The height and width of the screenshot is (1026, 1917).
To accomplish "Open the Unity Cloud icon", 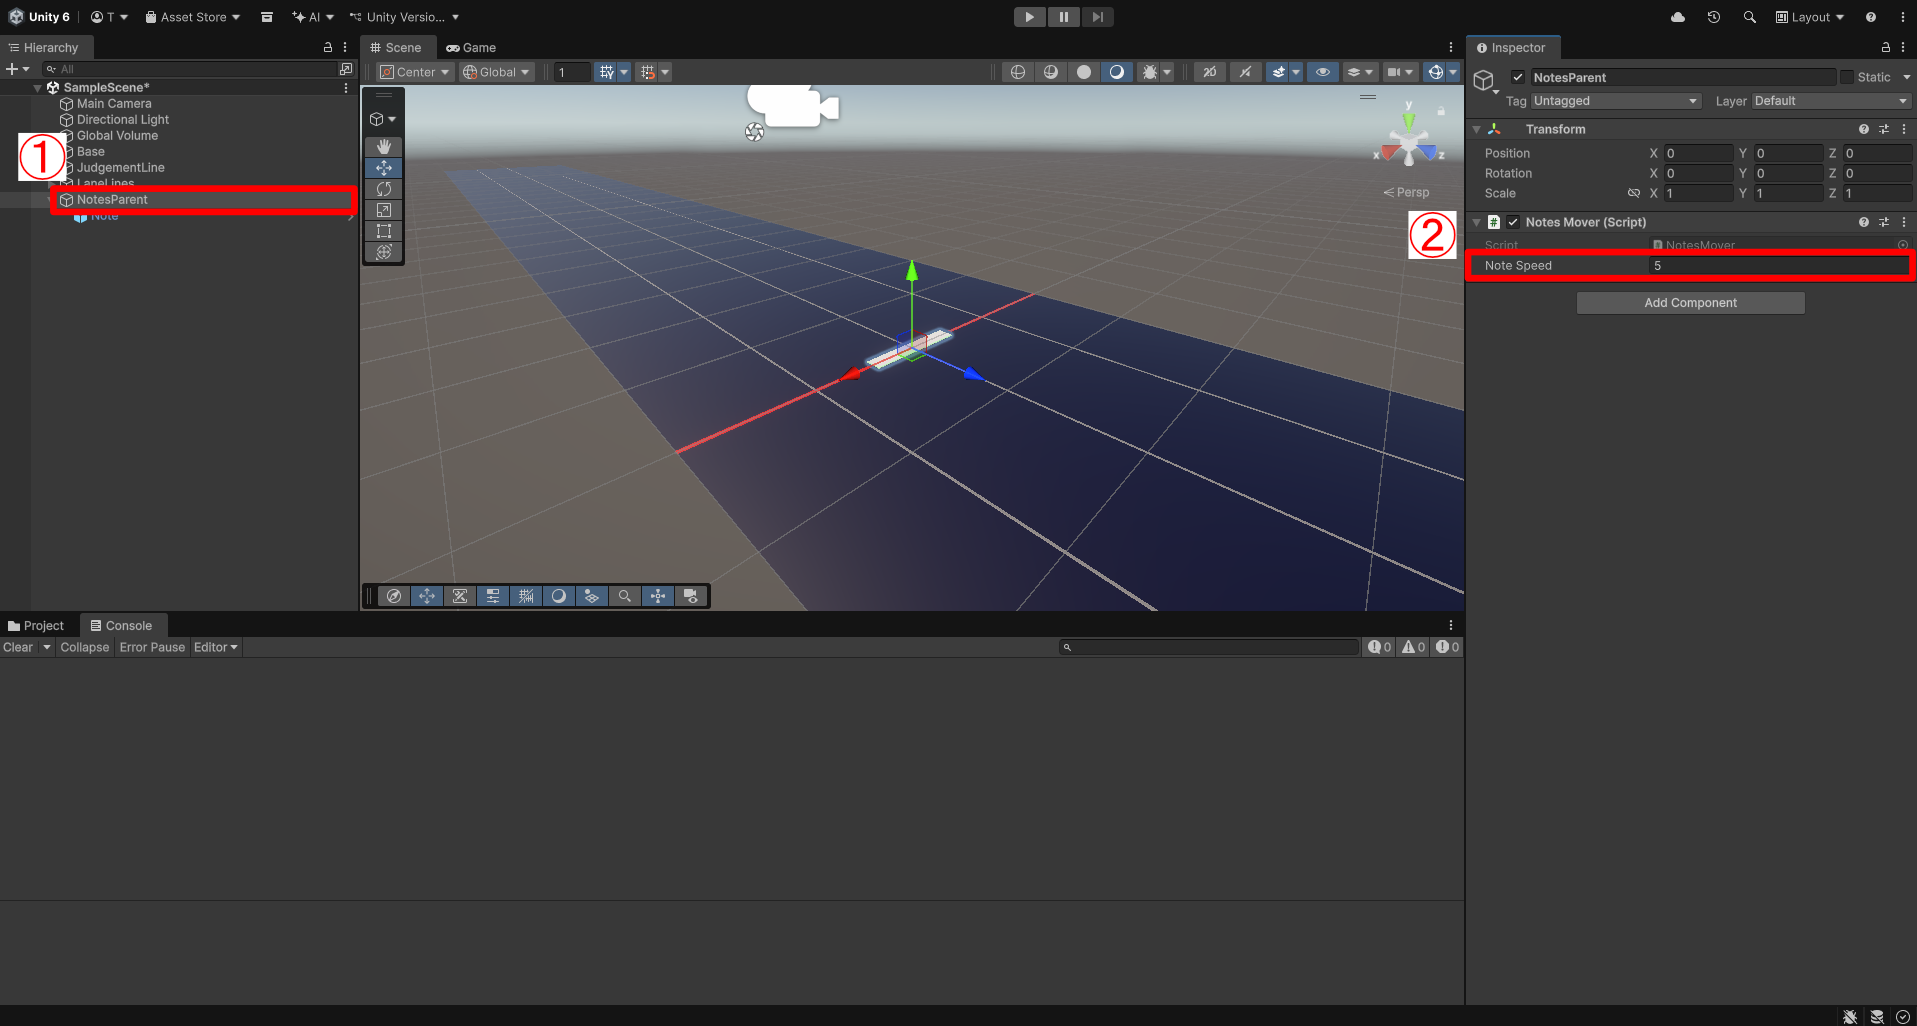I will pyautogui.click(x=1678, y=17).
